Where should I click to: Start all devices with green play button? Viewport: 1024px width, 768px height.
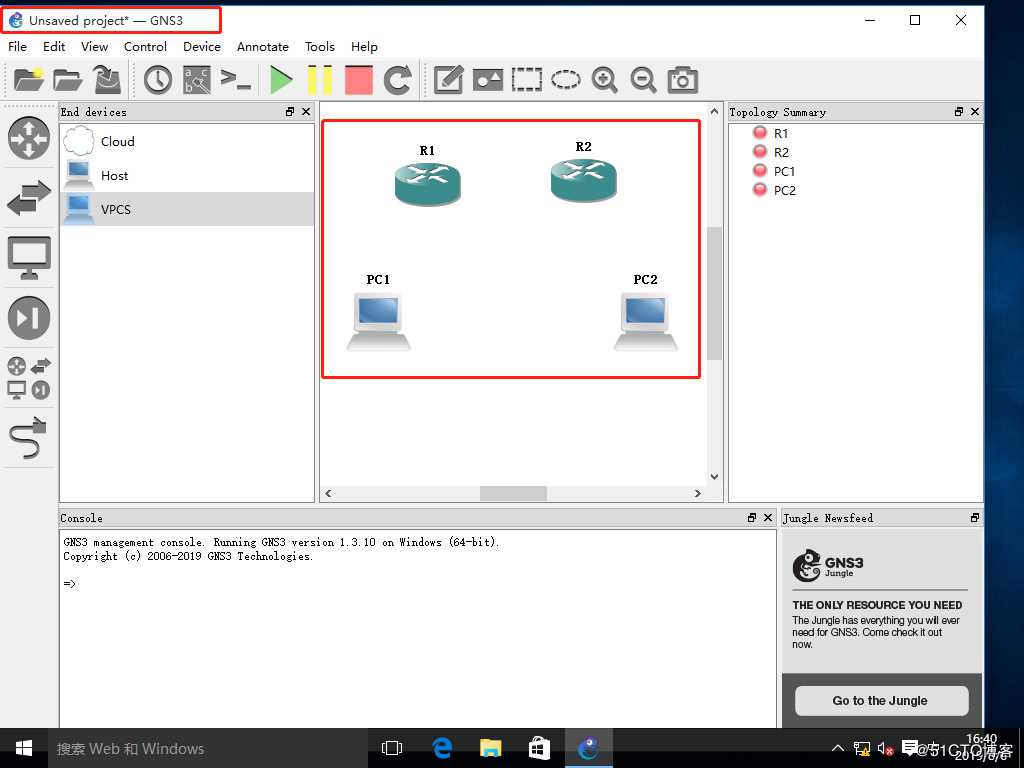coord(281,80)
